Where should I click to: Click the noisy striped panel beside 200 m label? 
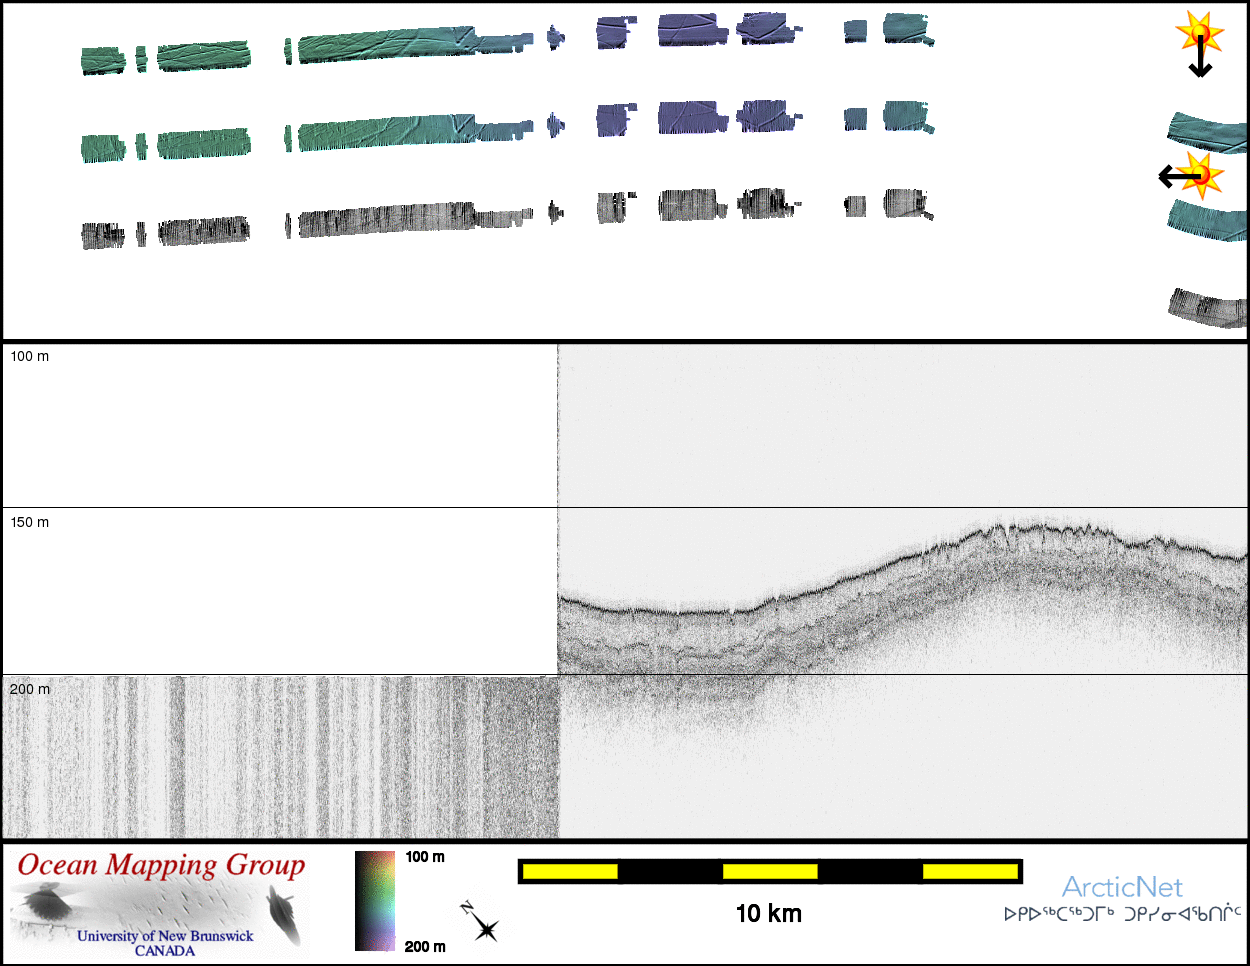(280, 757)
